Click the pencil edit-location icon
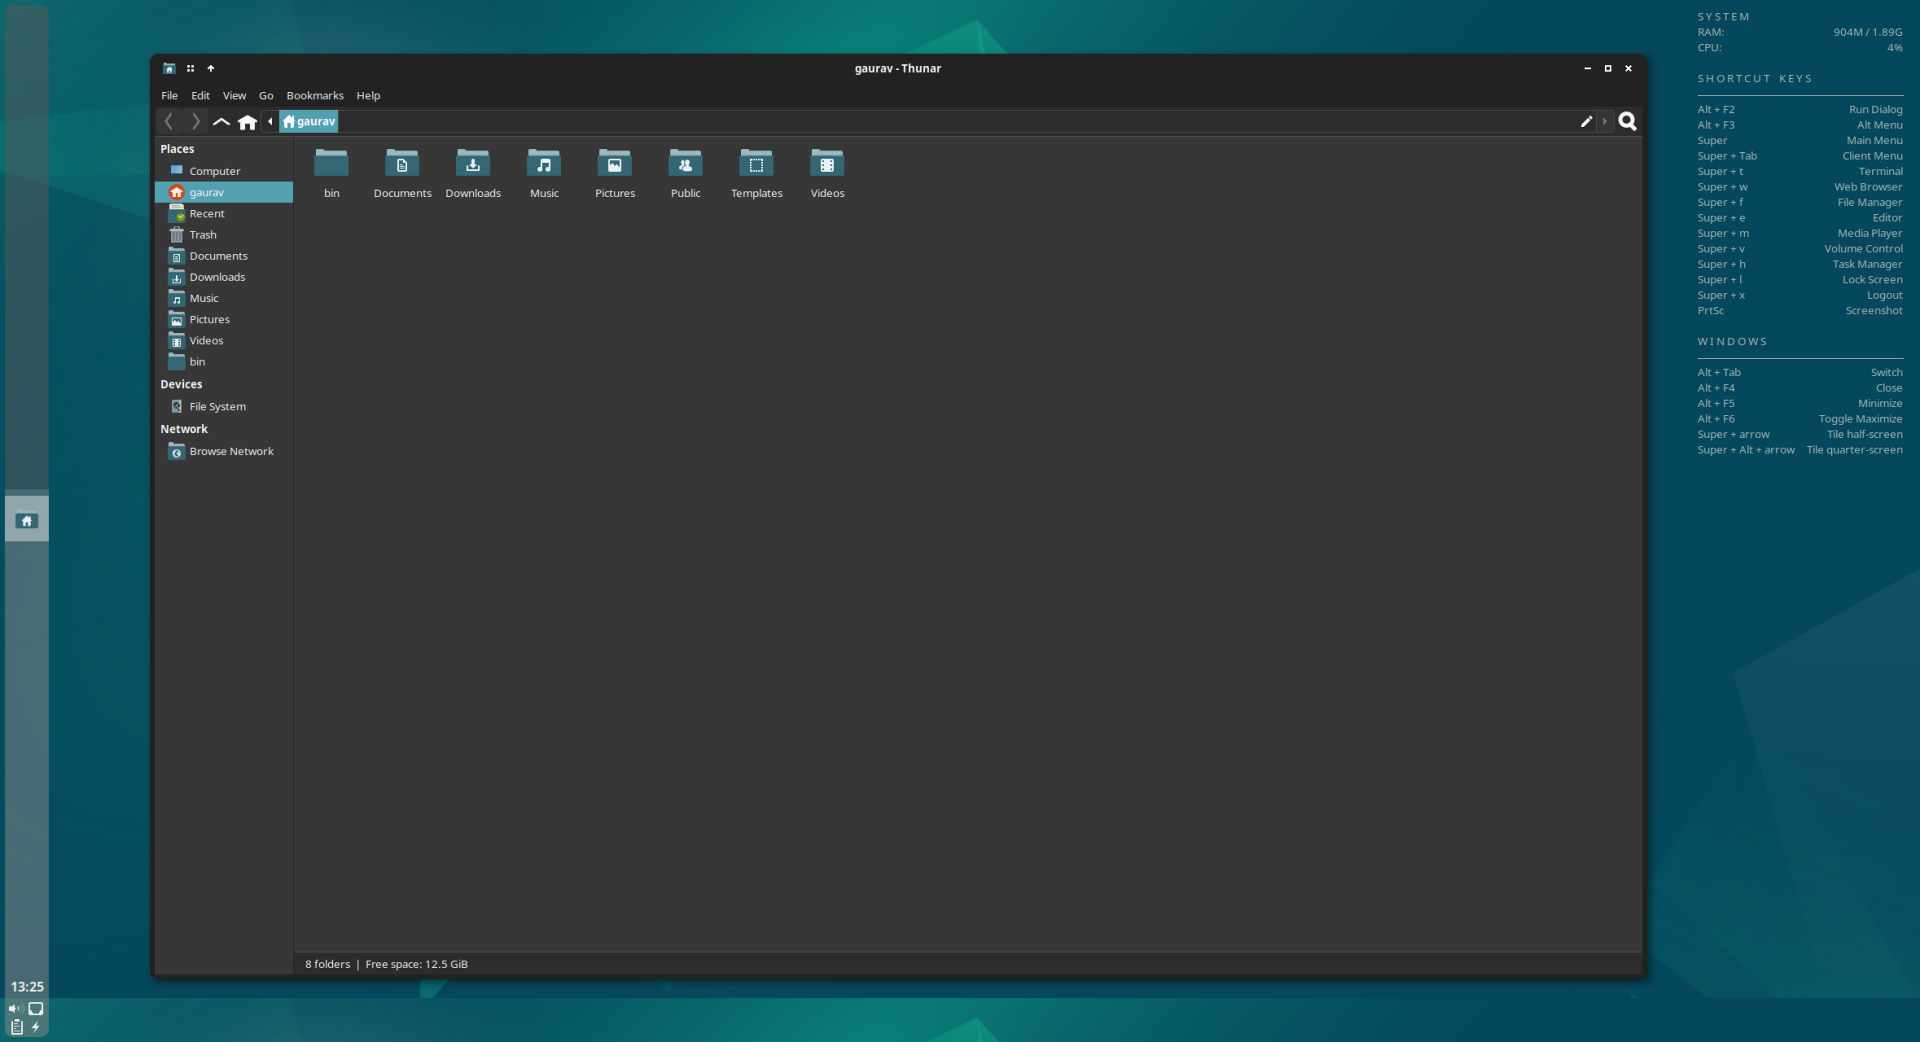The image size is (1920, 1042). point(1586,121)
